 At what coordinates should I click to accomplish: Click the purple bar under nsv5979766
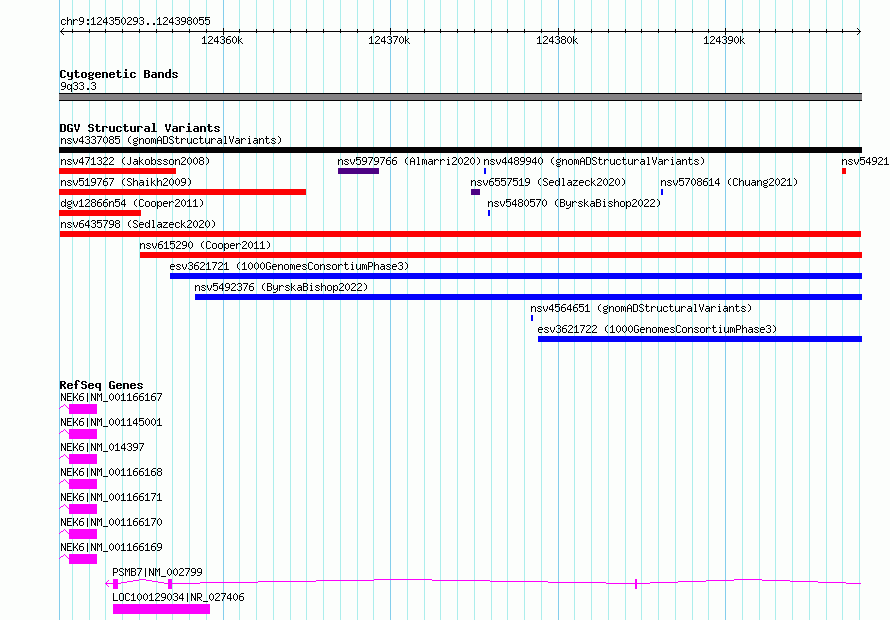pyautogui.click(x=358, y=171)
